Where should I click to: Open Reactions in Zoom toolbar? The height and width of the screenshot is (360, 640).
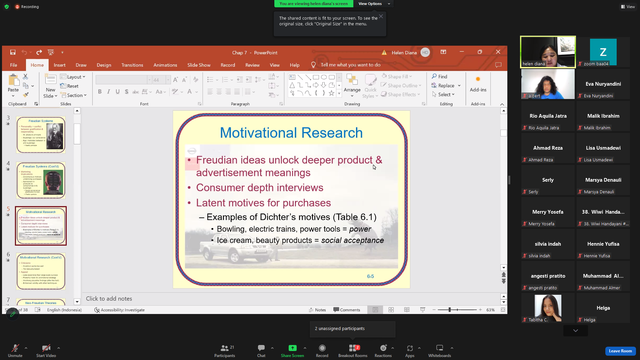pyautogui.click(x=383, y=350)
